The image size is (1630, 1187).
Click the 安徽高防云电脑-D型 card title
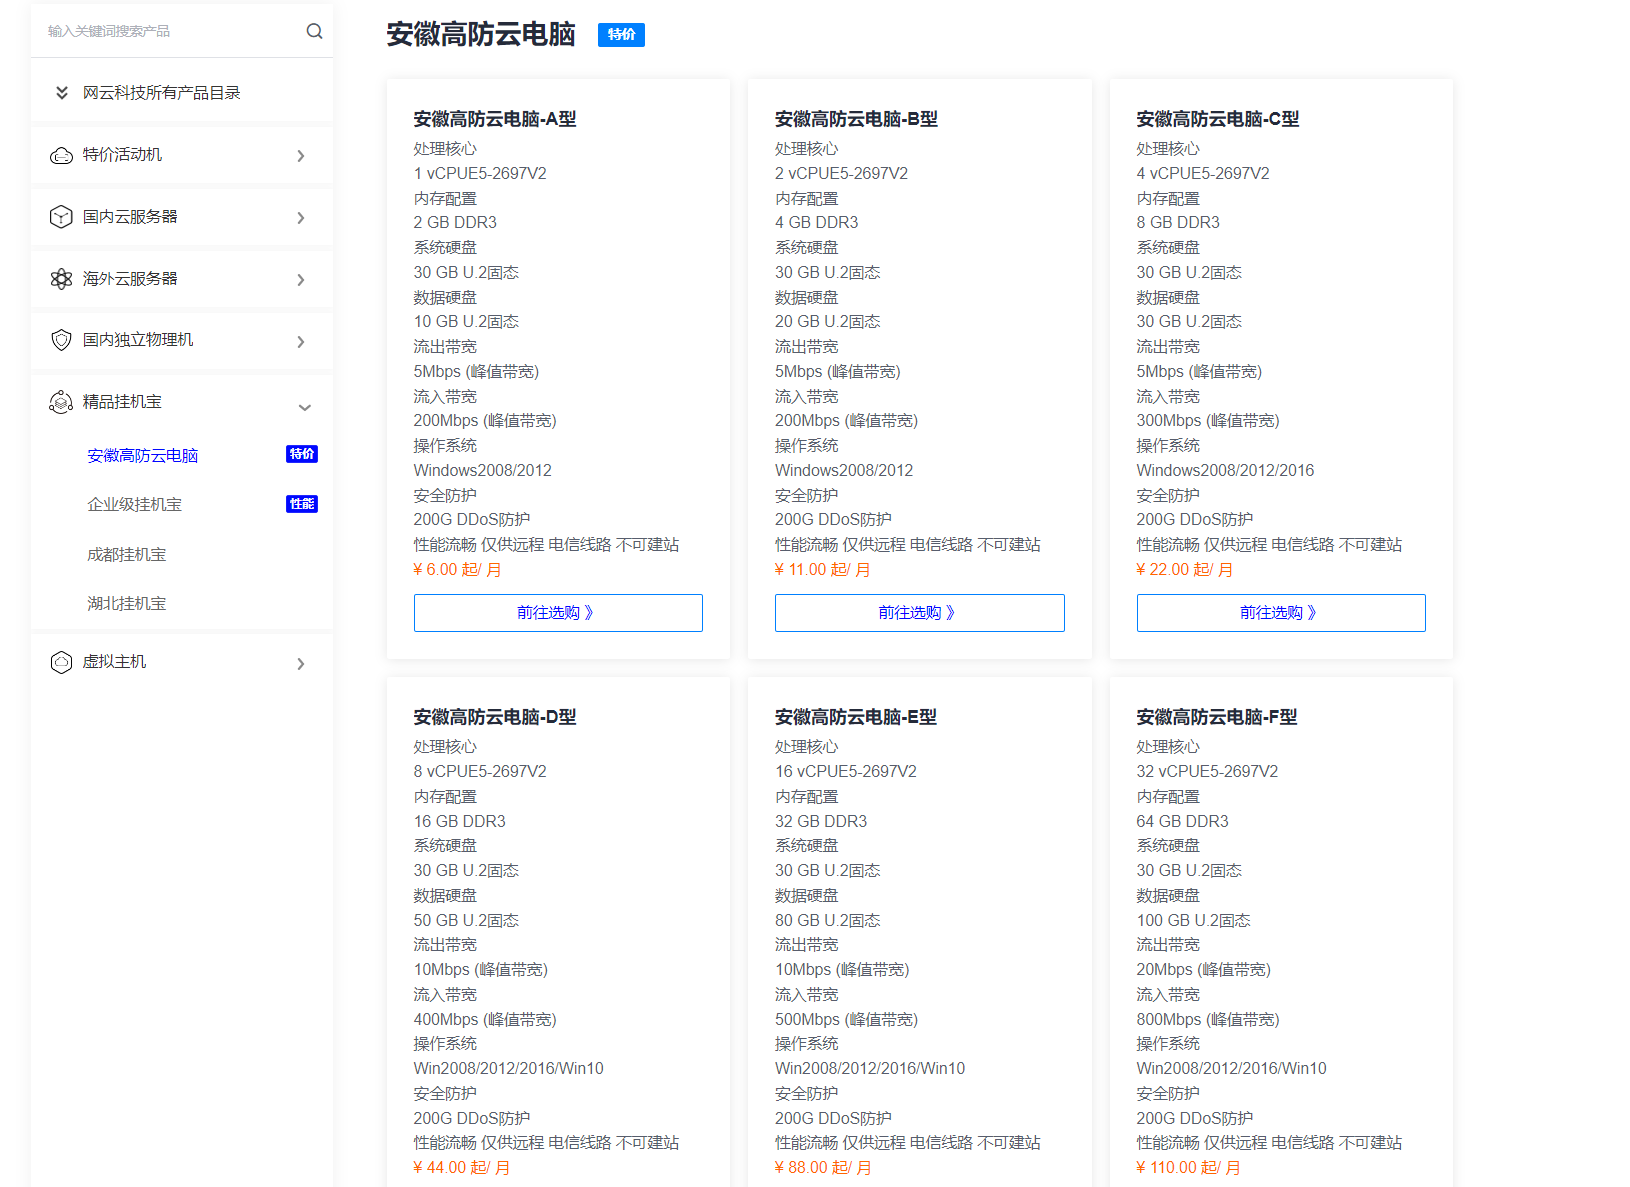495,717
